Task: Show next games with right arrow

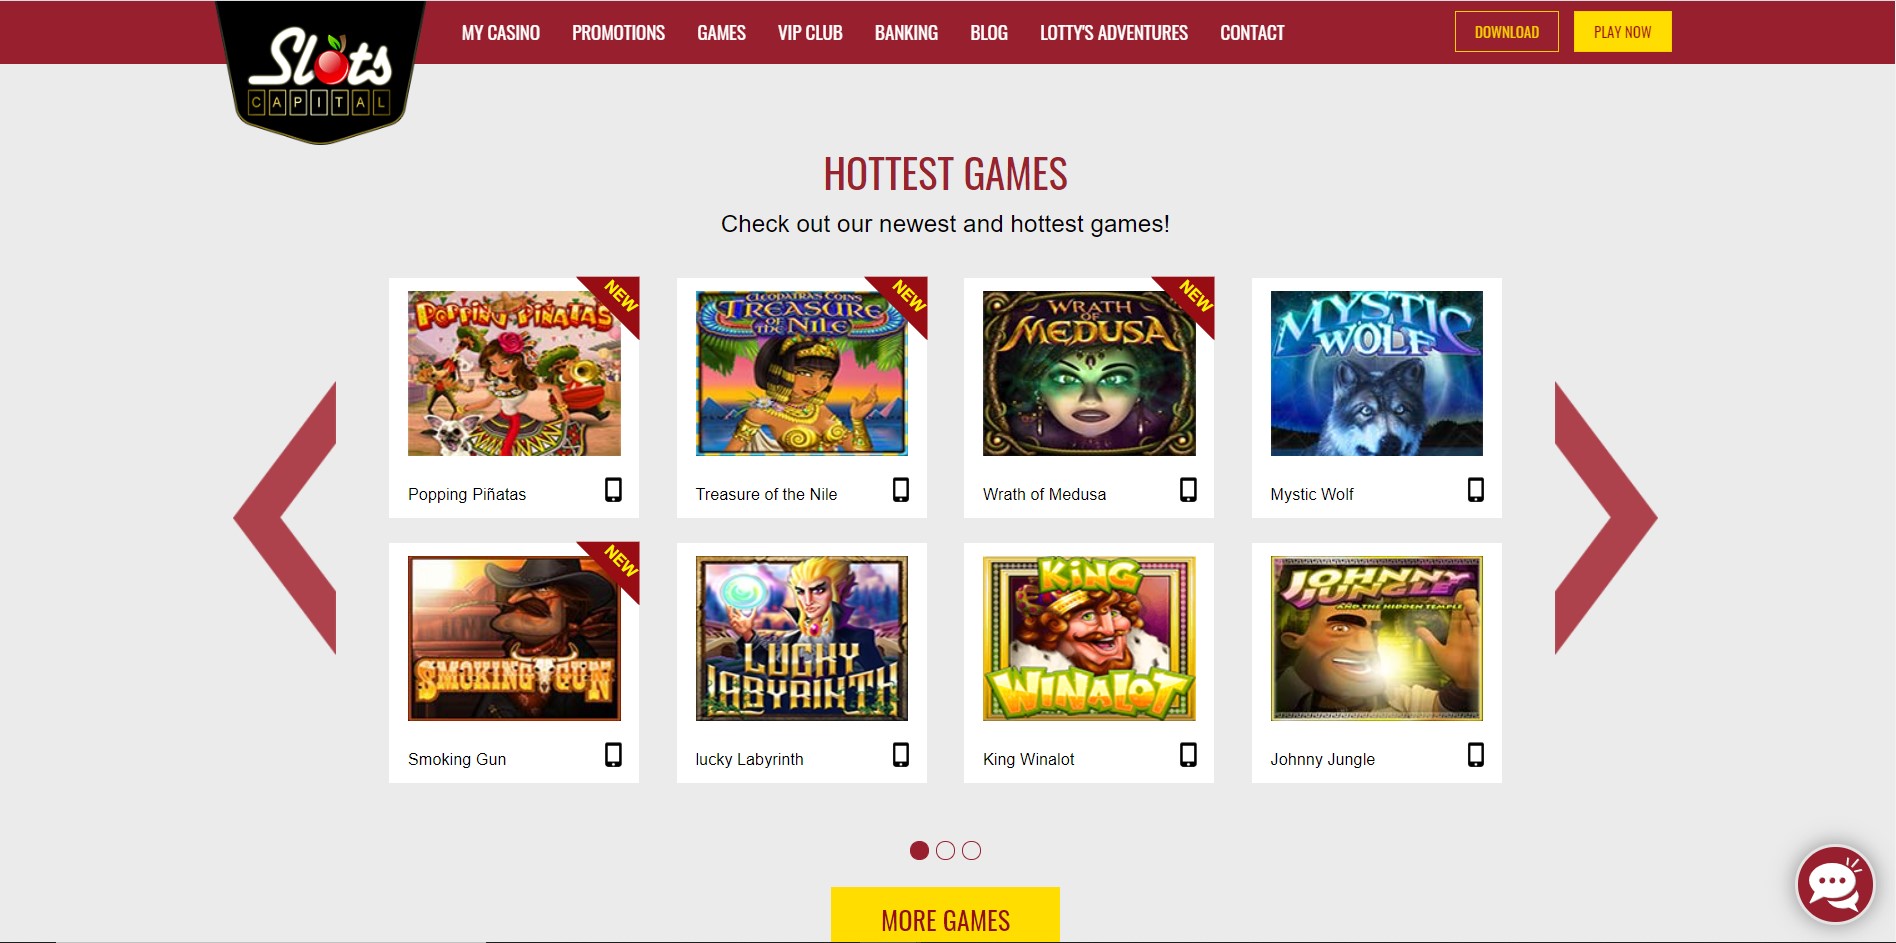Action: pyautogui.click(x=1606, y=518)
